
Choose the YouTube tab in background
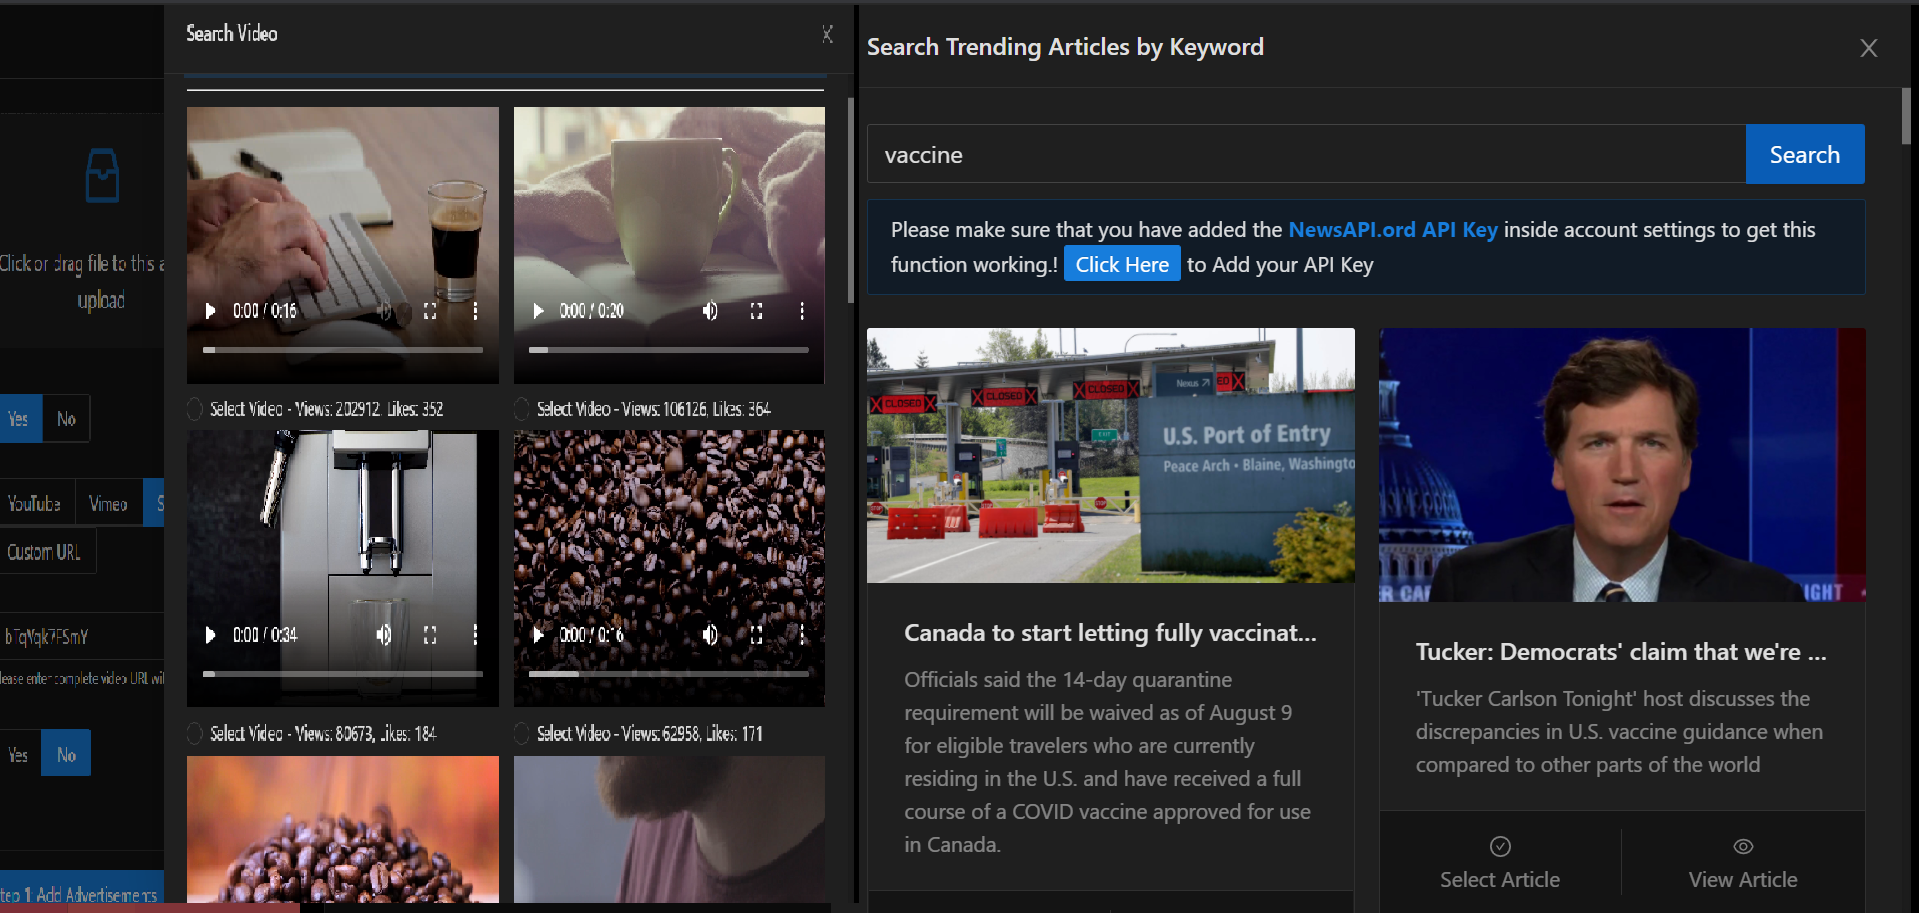tap(35, 504)
